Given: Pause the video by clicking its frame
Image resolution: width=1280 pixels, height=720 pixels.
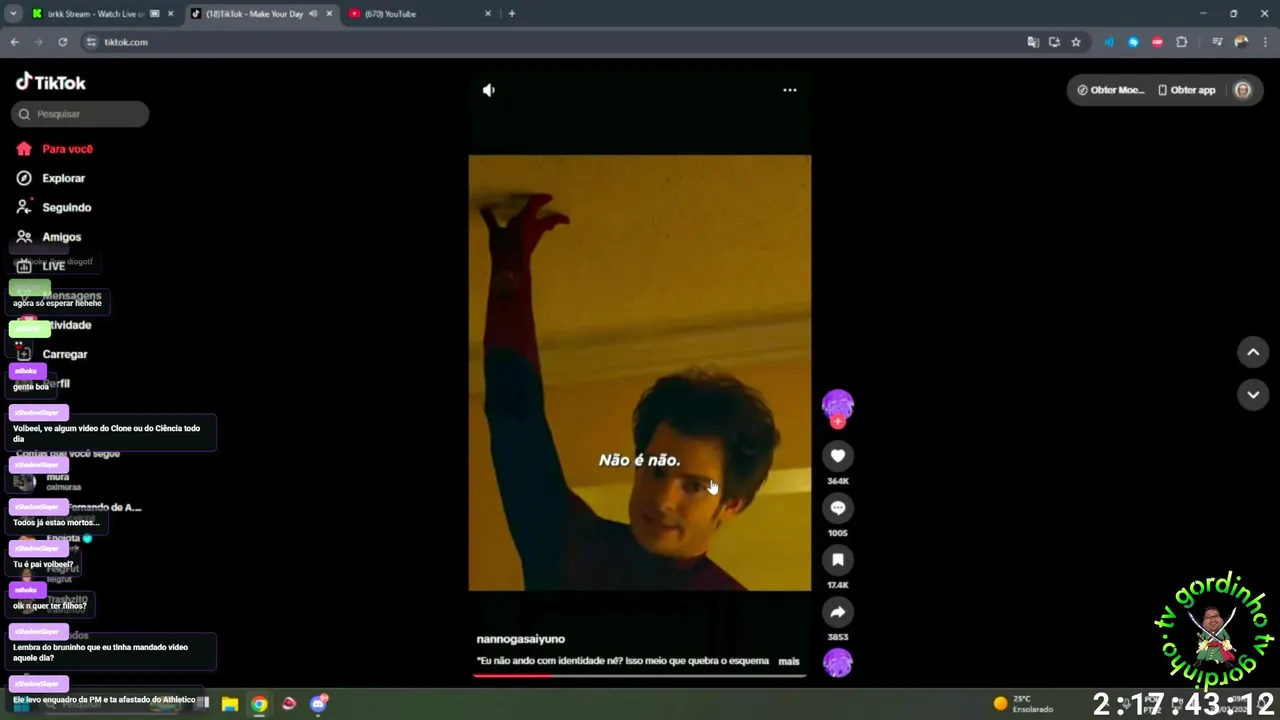Looking at the screenshot, I should tap(640, 372).
